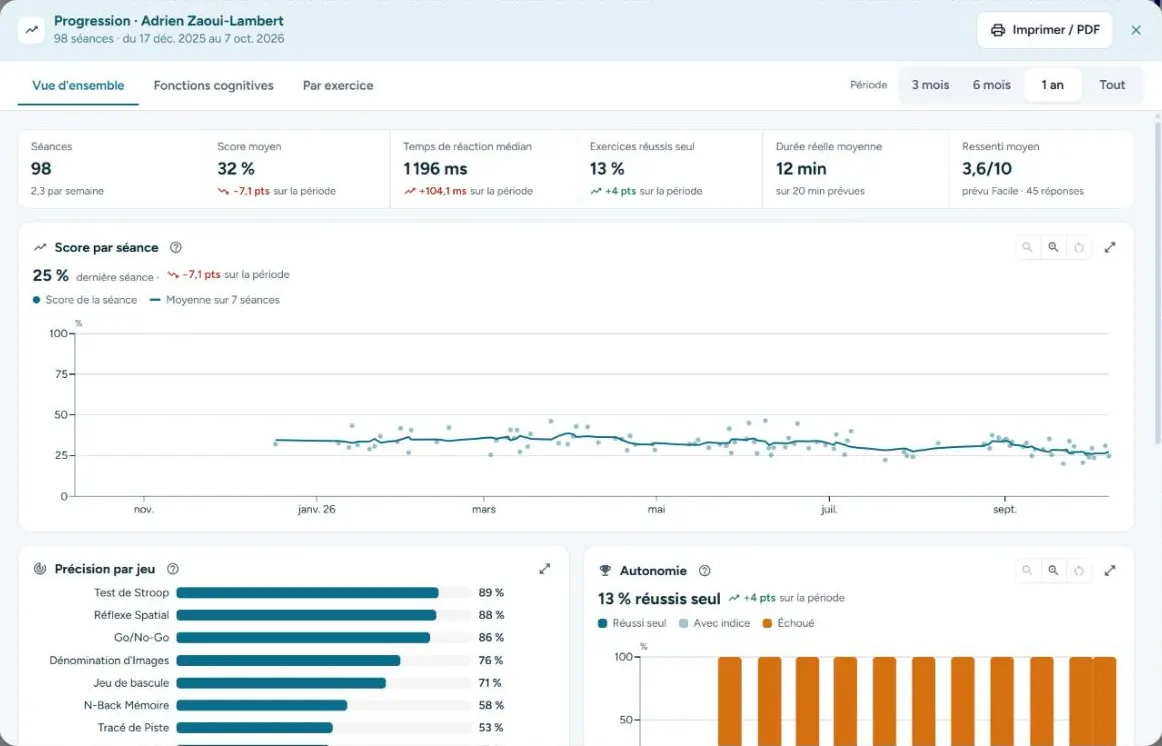
Task: Toggle the Moyenne sur 7 séances legend series
Action: pyautogui.click(x=215, y=300)
